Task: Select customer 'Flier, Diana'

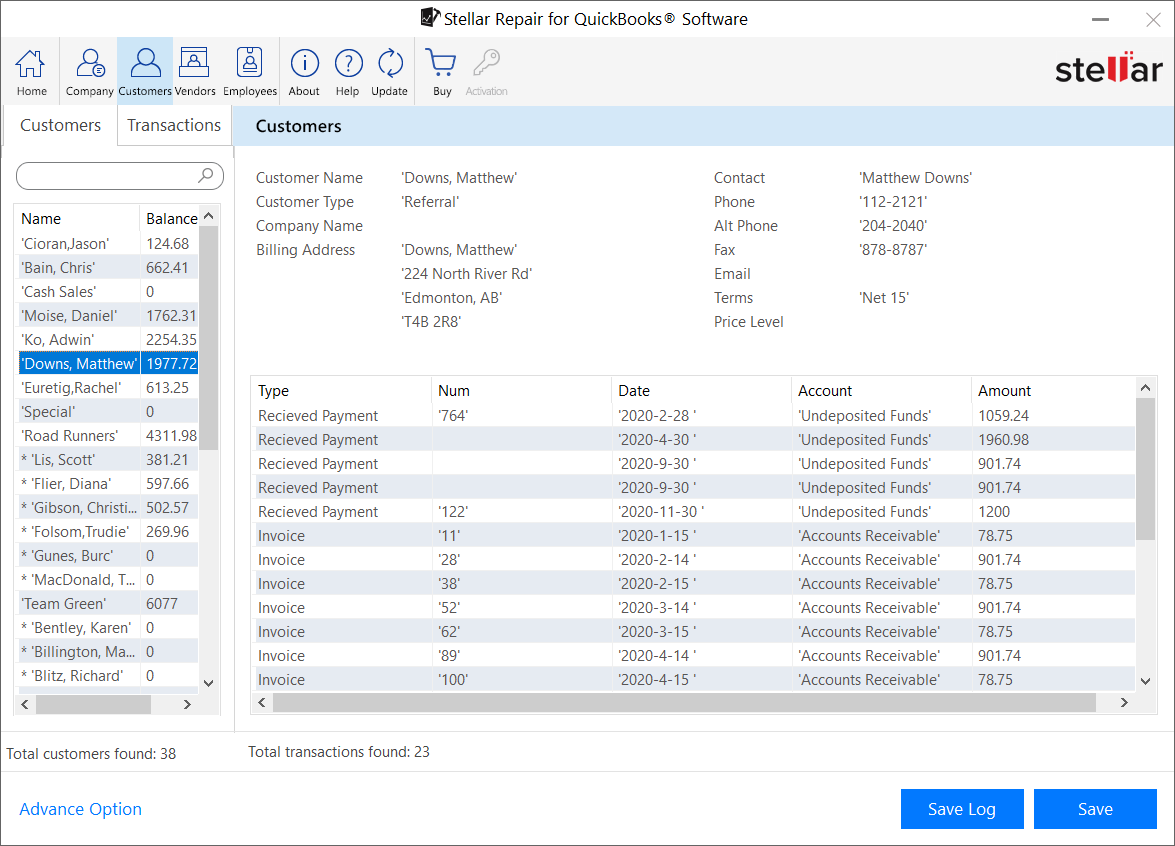Action: pos(109,483)
